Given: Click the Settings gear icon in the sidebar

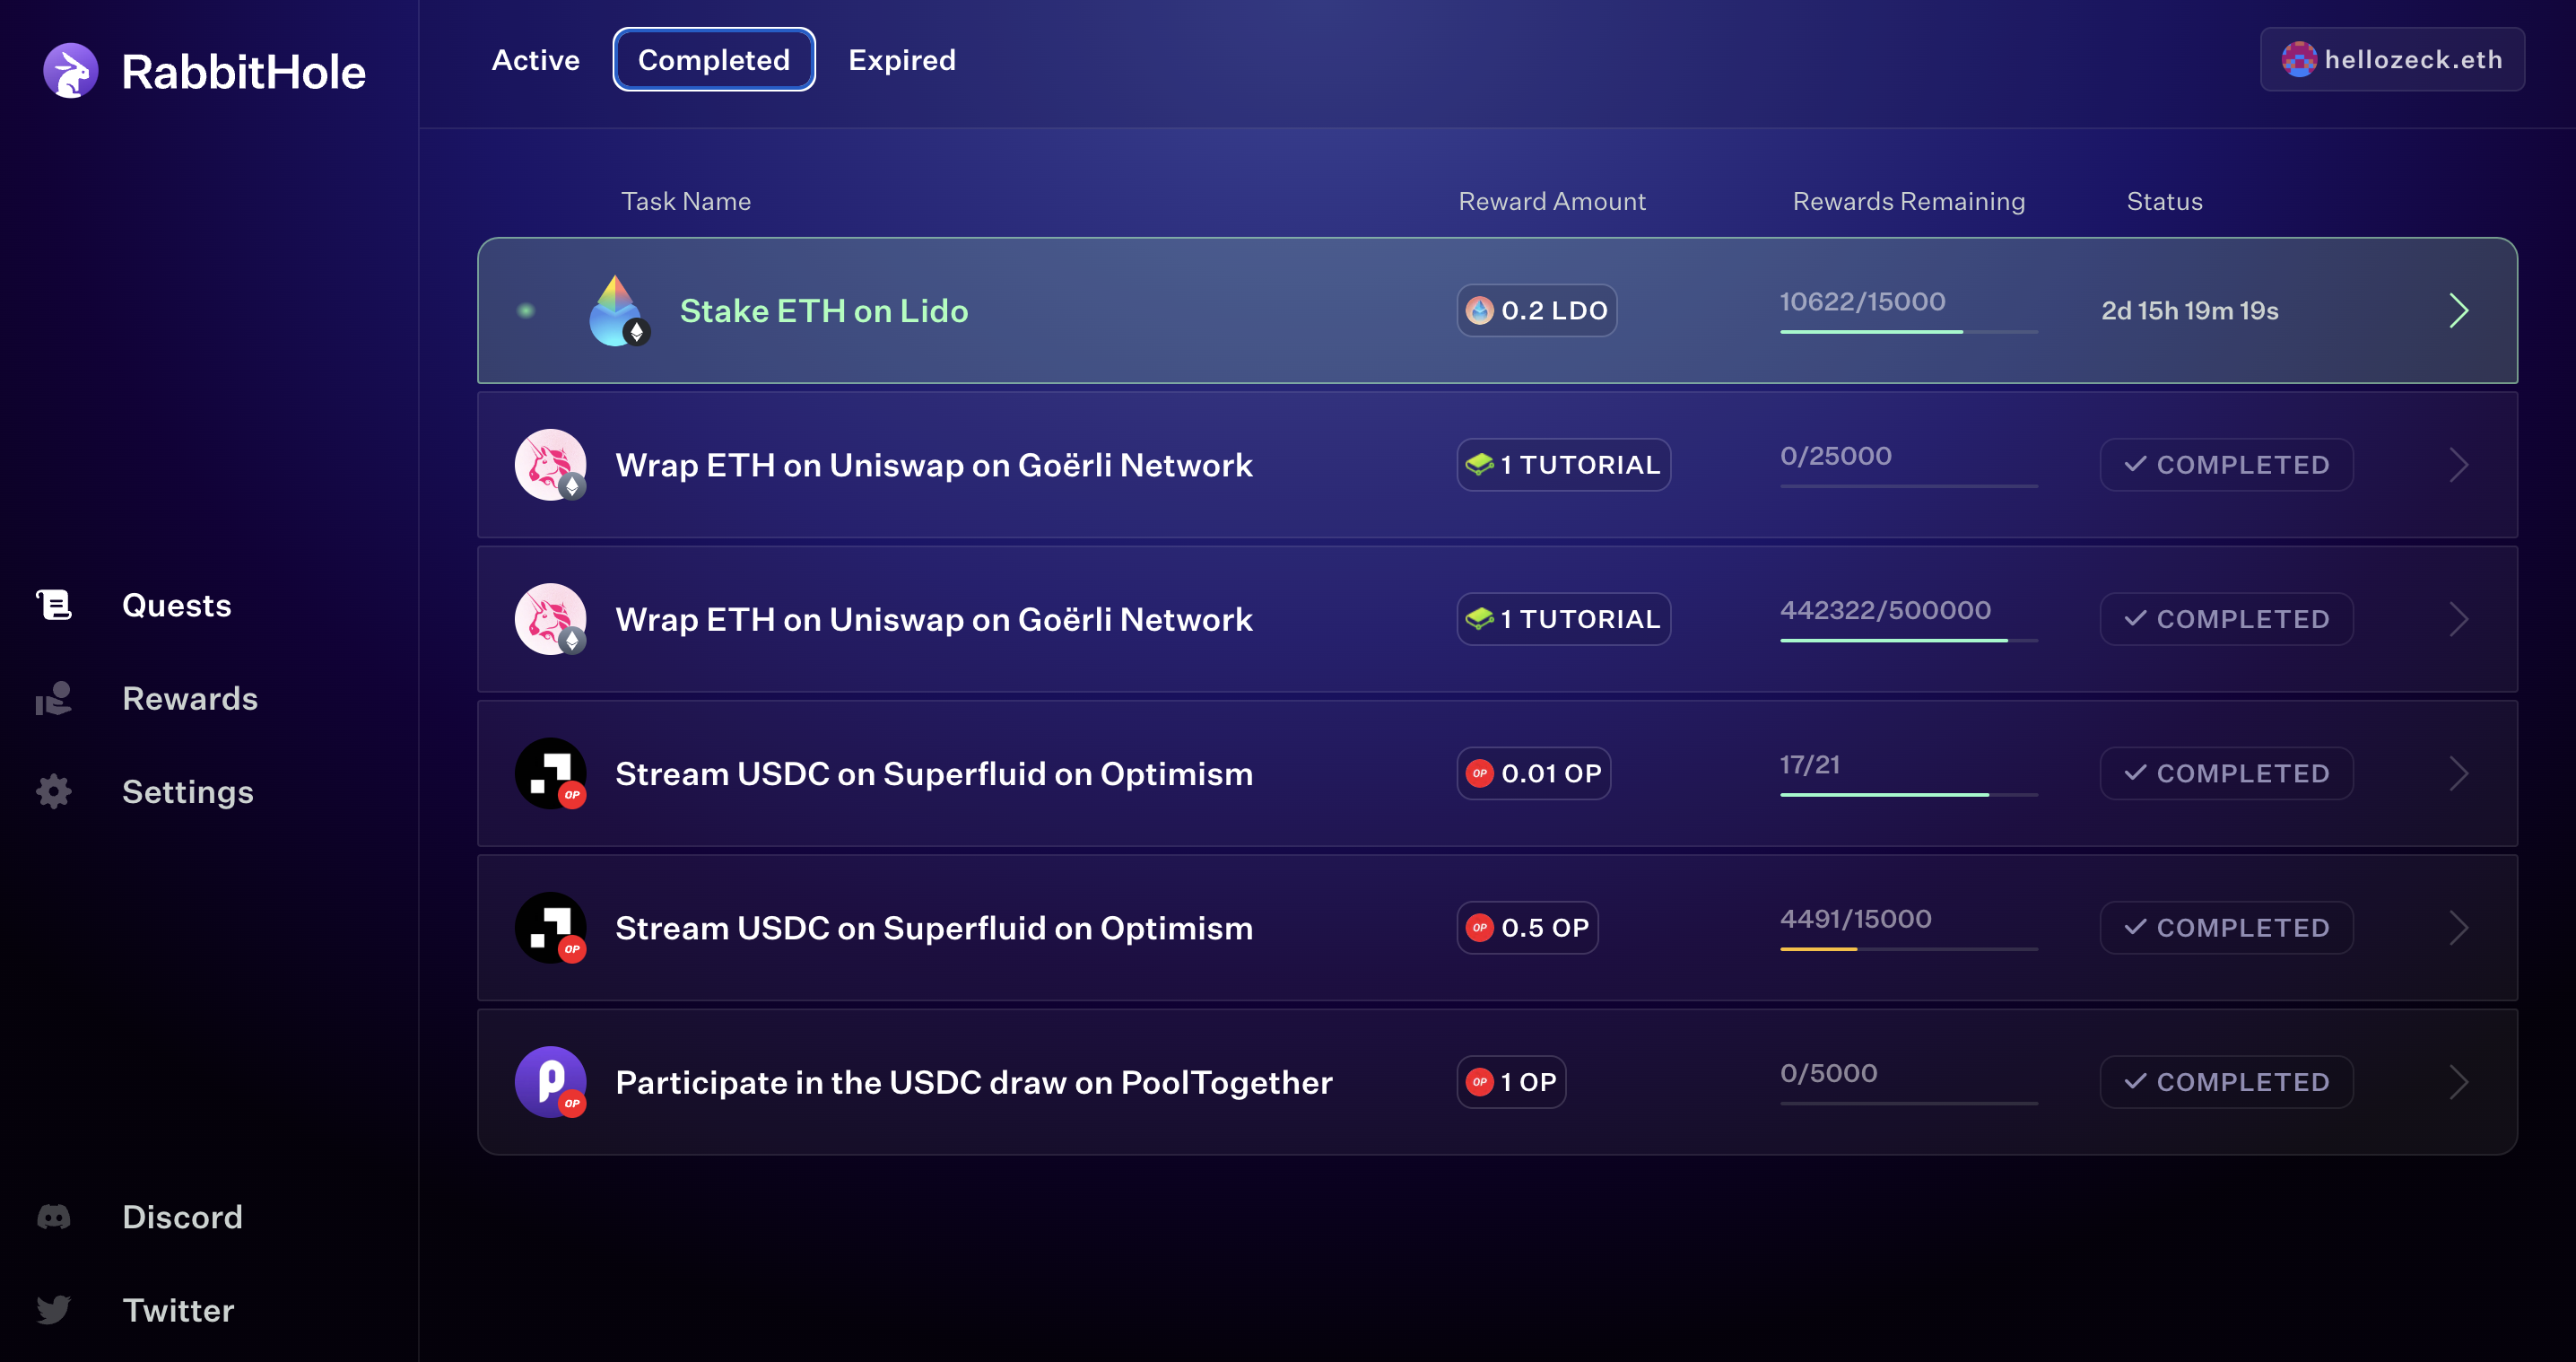Looking at the screenshot, I should click(54, 791).
